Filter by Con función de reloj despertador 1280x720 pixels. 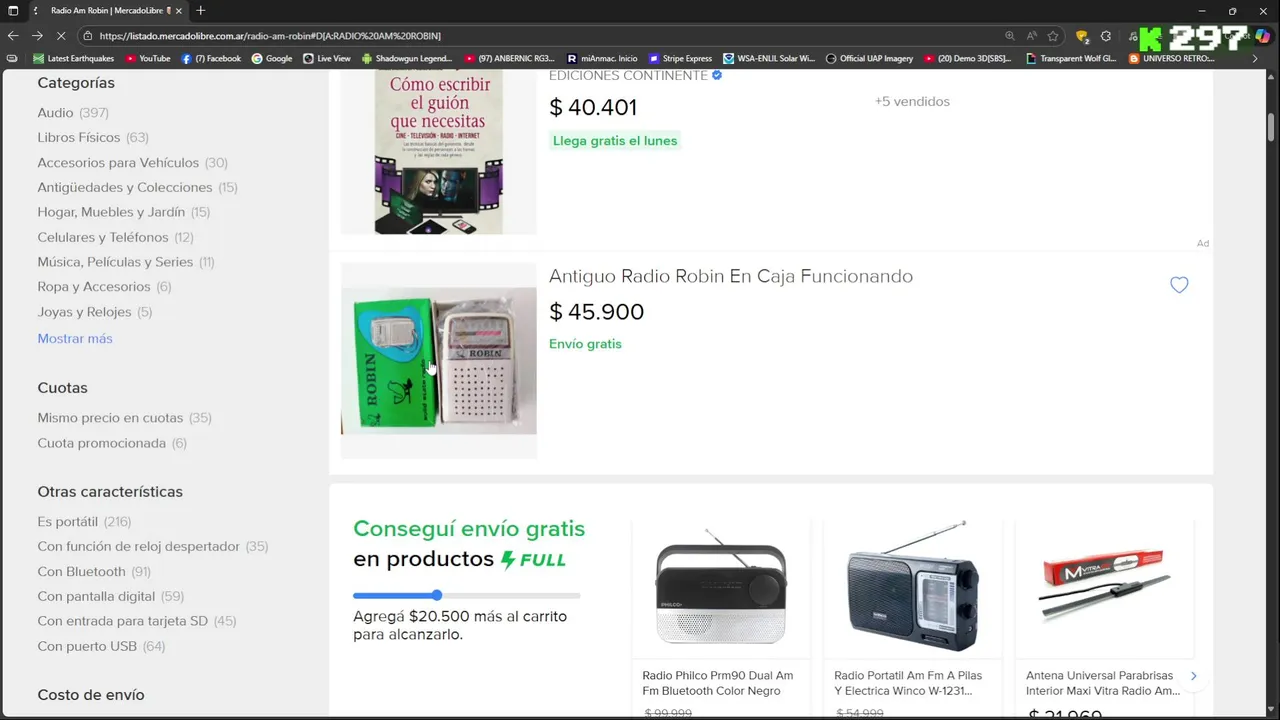coord(153,547)
